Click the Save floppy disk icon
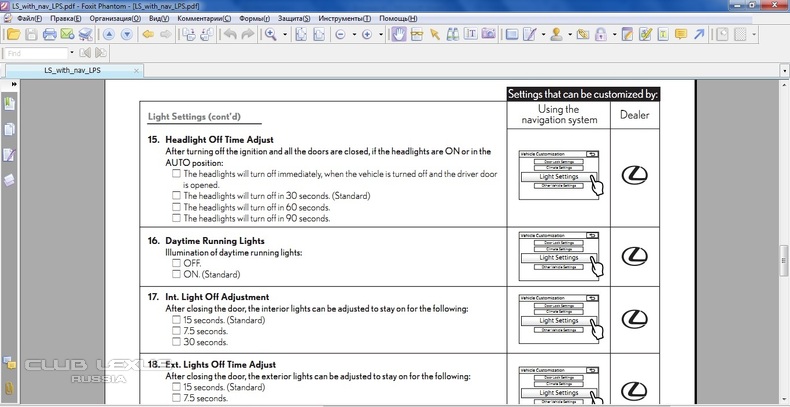 point(31,34)
